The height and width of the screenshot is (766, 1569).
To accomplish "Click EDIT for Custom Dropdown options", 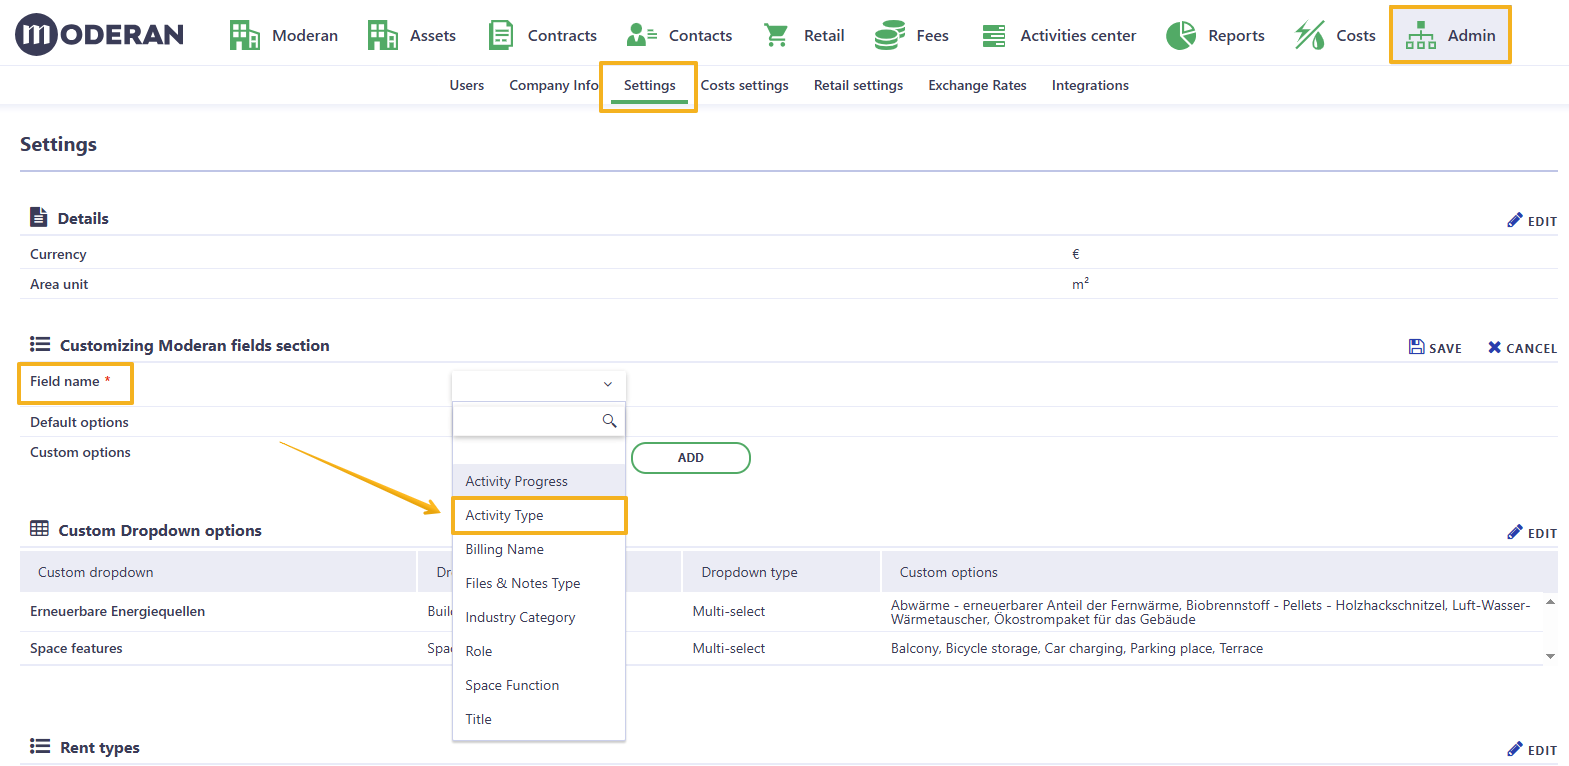I will tap(1532, 533).
